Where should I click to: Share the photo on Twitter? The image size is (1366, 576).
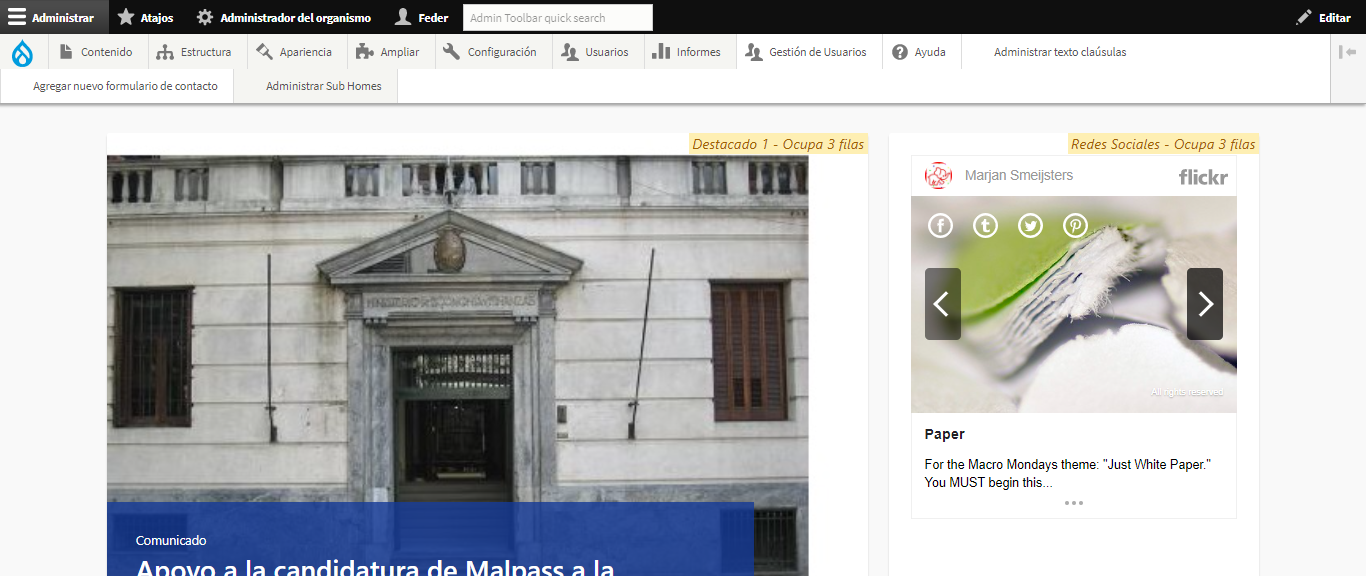point(1030,226)
